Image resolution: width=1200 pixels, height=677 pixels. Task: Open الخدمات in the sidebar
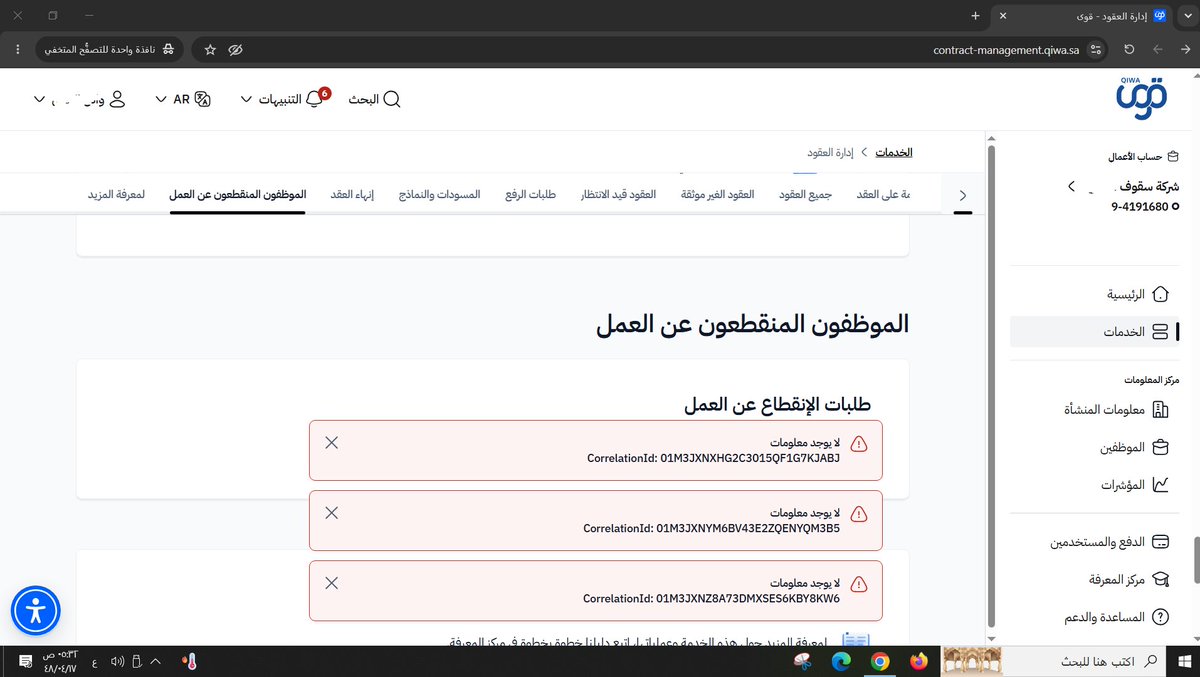(x=1094, y=331)
